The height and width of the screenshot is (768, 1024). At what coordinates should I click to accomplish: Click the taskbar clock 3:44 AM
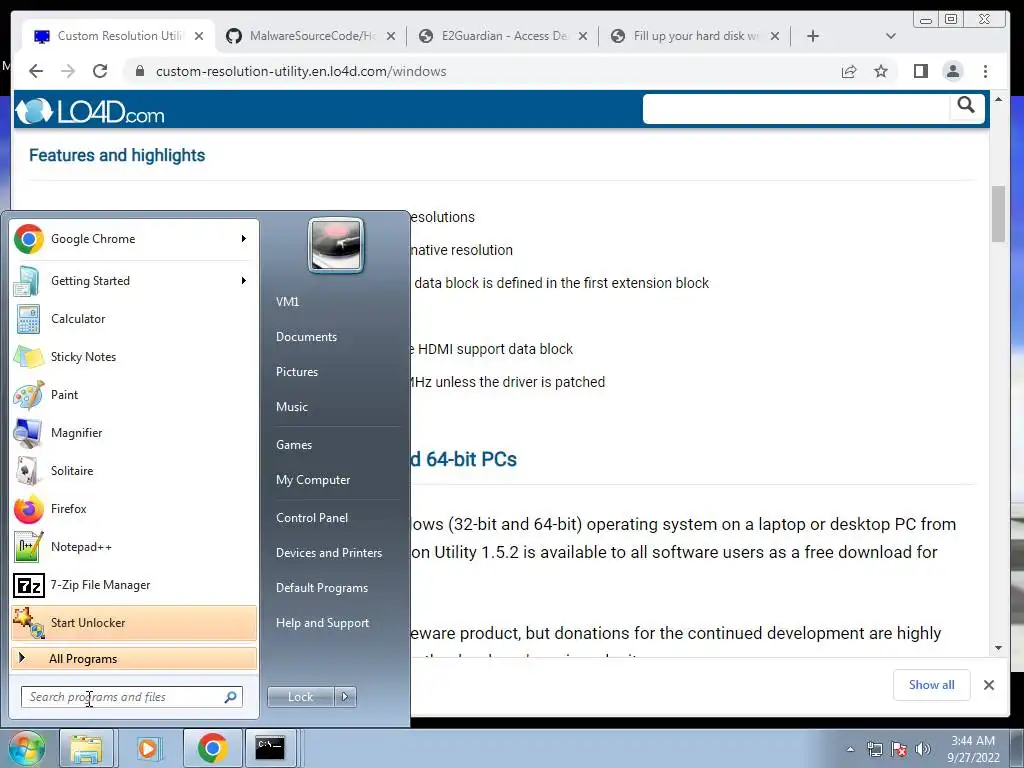pyautogui.click(x=972, y=741)
